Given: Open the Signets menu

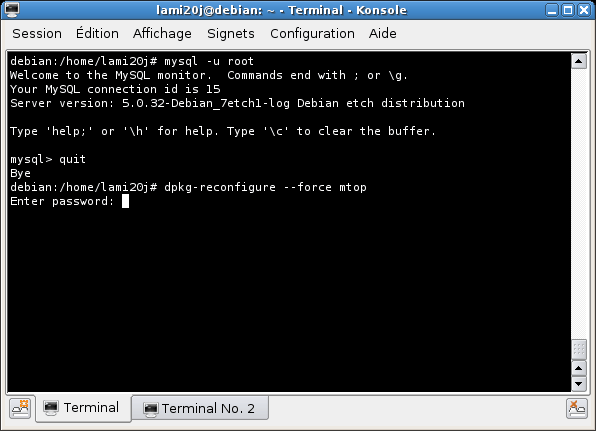Looking at the screenshot, I should (x=231, y=33).
